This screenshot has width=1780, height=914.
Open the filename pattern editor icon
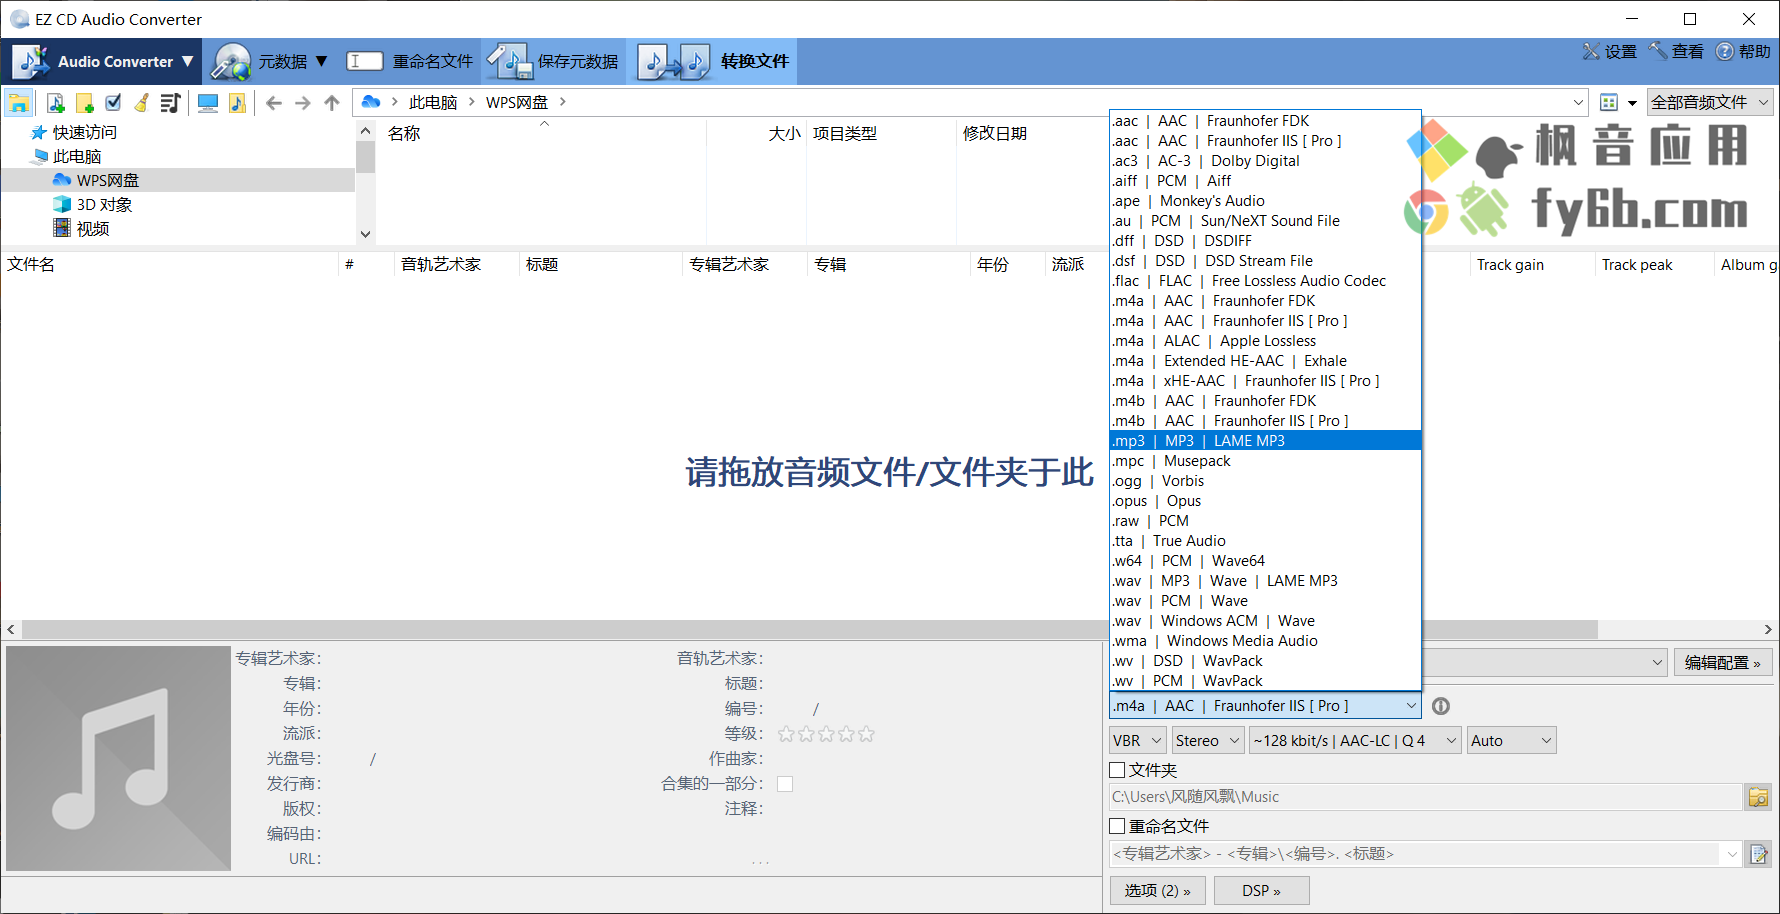pyautogui.click(x=1758, y=854)
